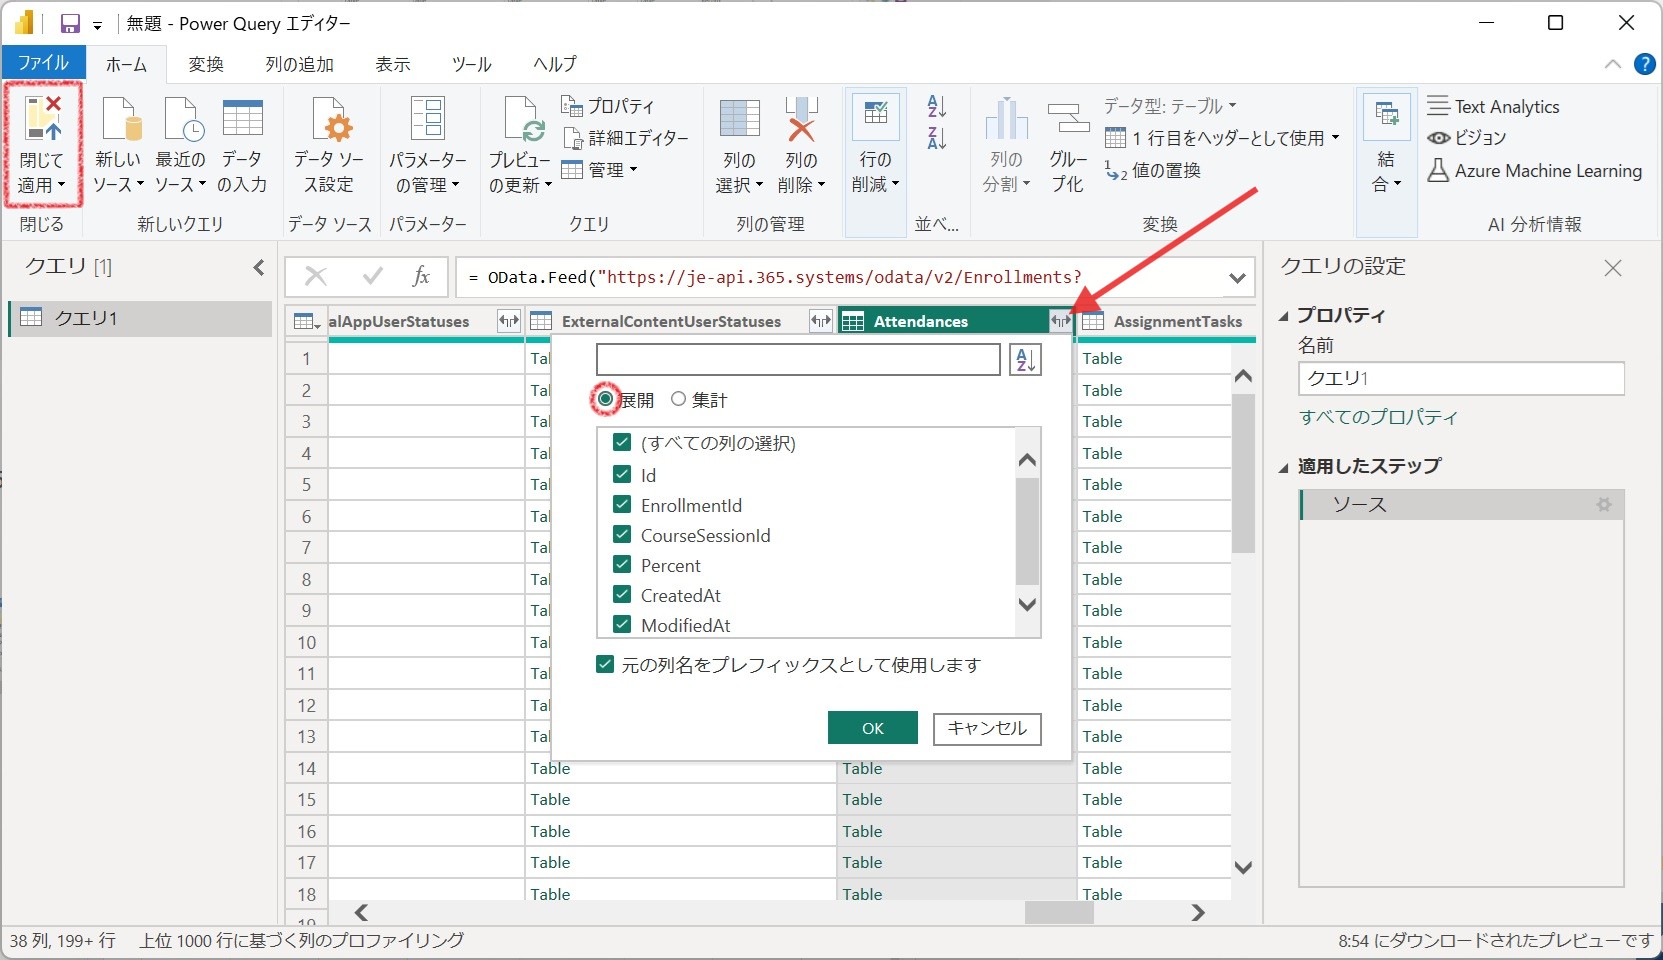This screenshot has height=960, width=1663.
Task: Open Use First Row as Headers dropdown
Action: [1222, 138]
